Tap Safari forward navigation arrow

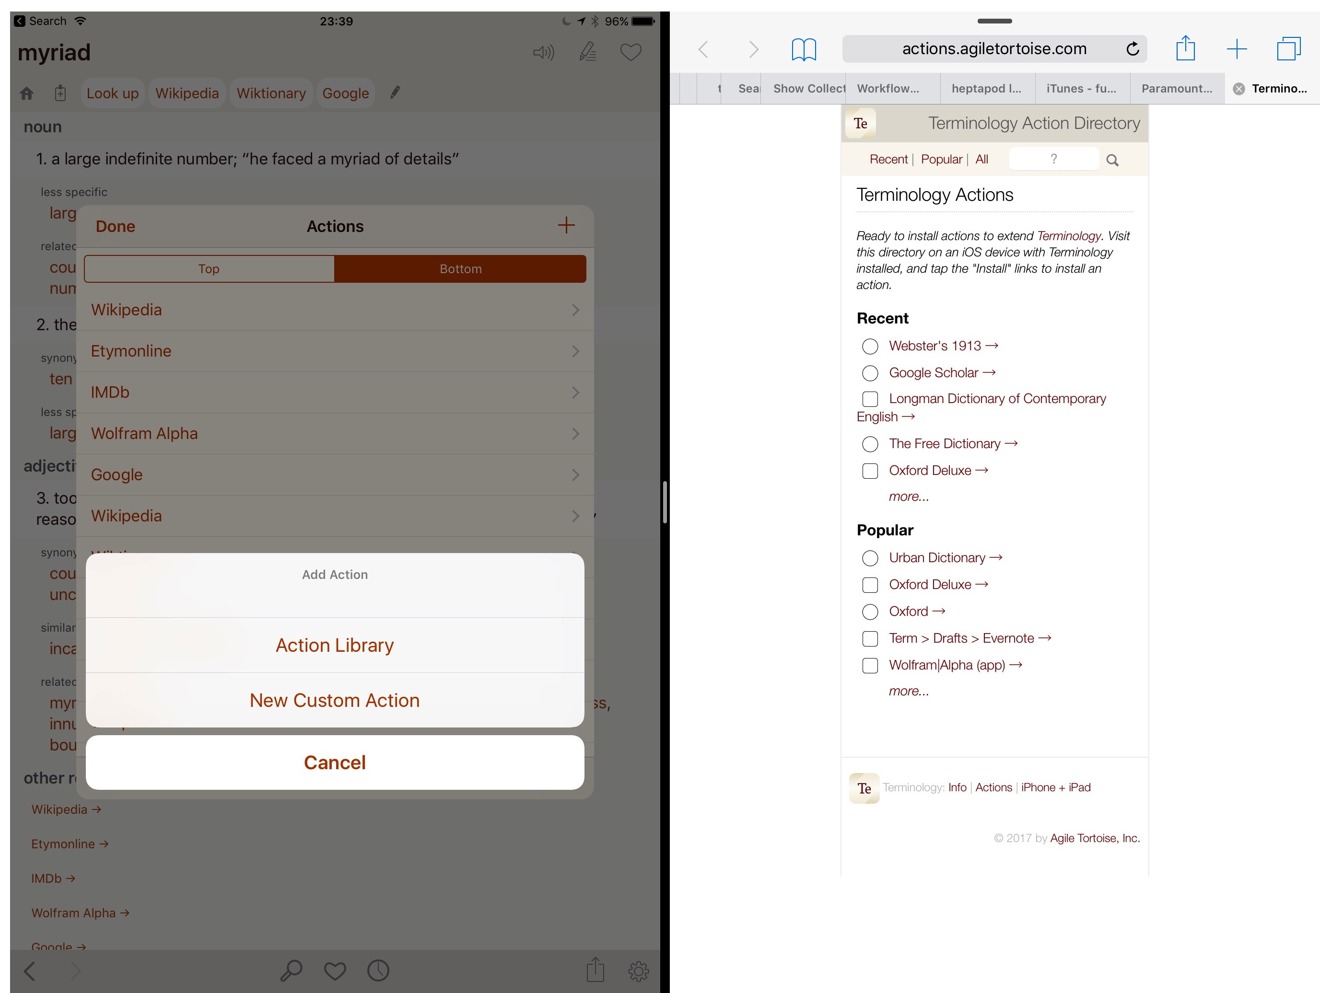753,49
